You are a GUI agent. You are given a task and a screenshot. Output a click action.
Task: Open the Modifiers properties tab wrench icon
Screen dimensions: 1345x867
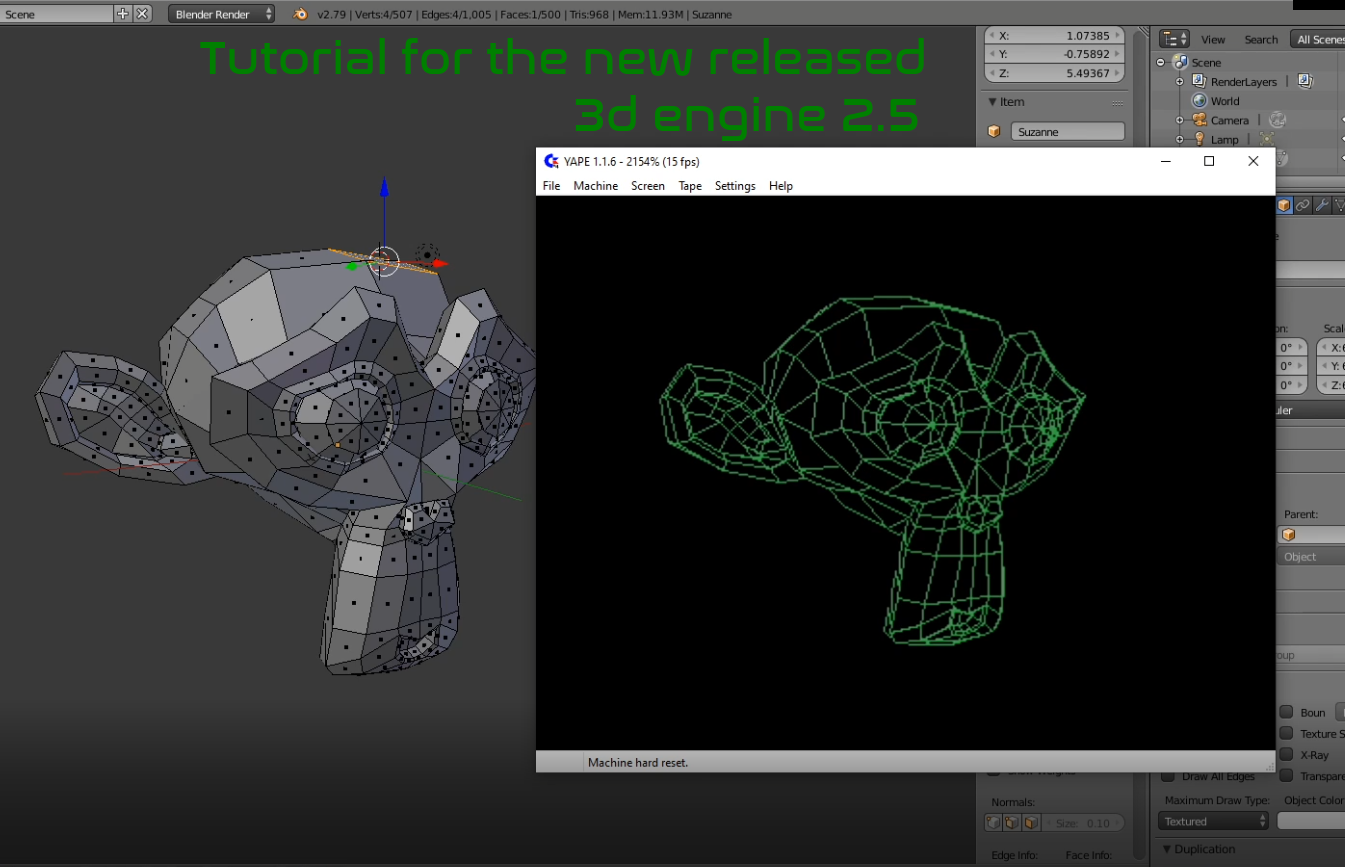[1322, 205]
